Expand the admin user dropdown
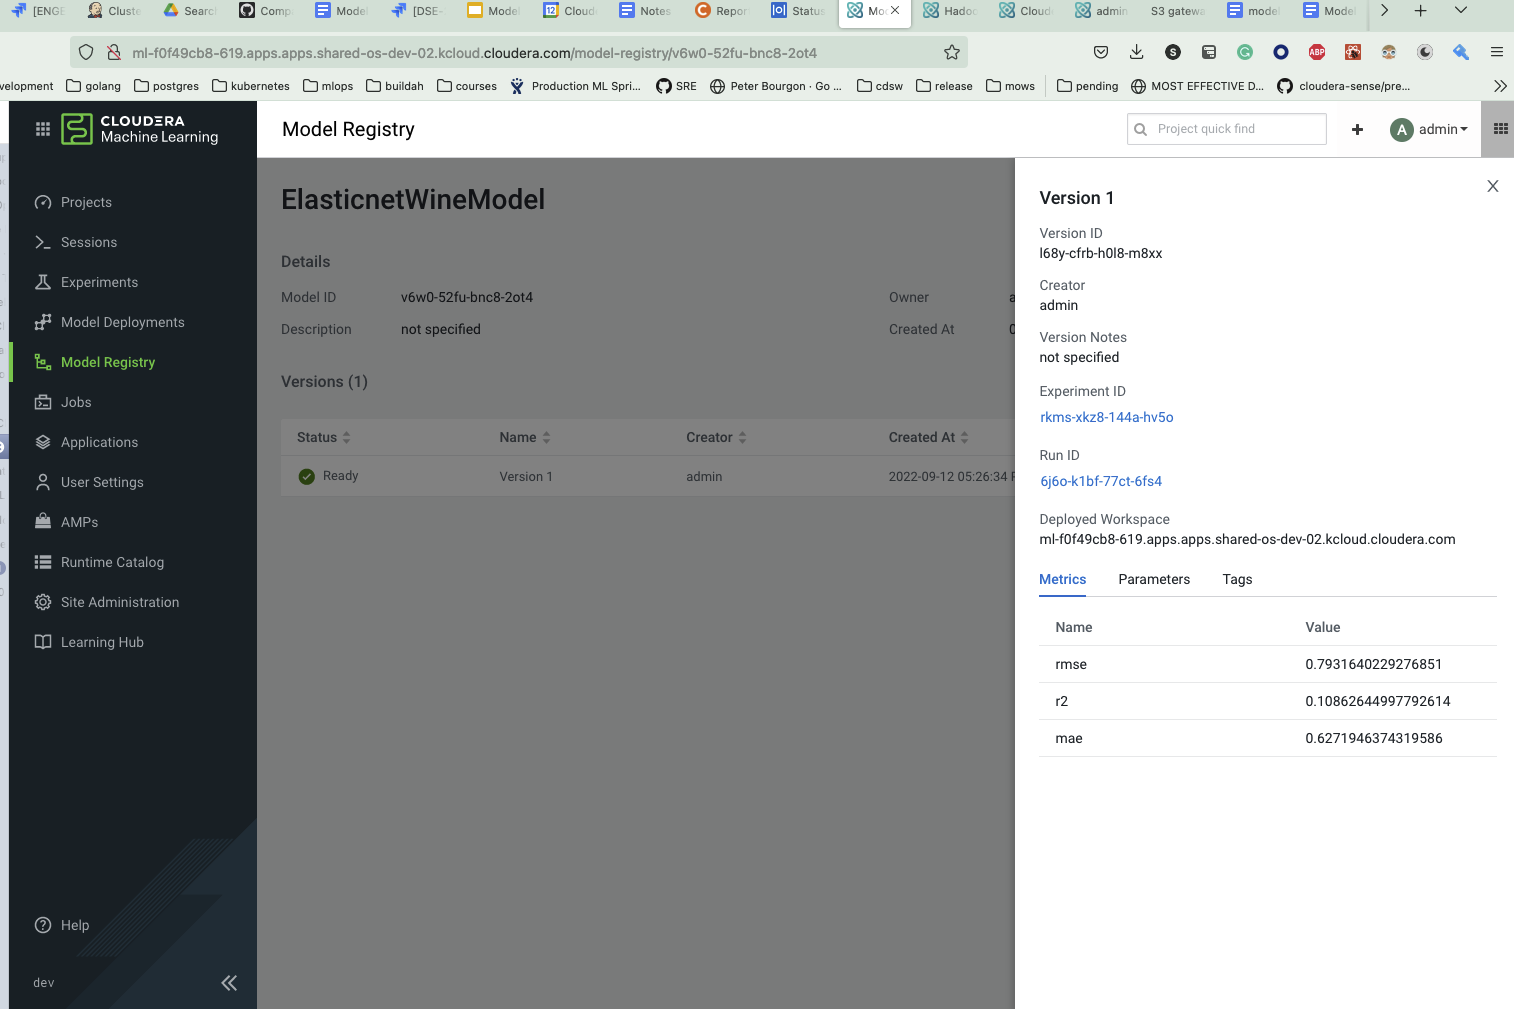Viewport: 1514px width, 1009px height. pyautogui.click(x=1430, y=129)
